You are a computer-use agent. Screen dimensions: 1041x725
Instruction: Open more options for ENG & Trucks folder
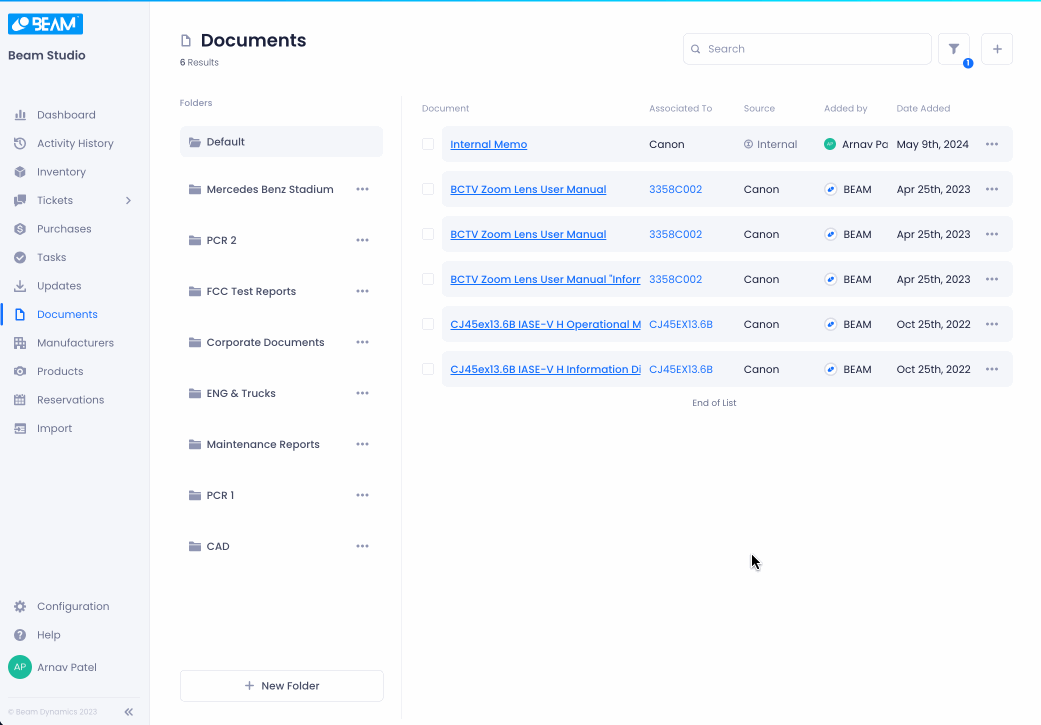362,393
